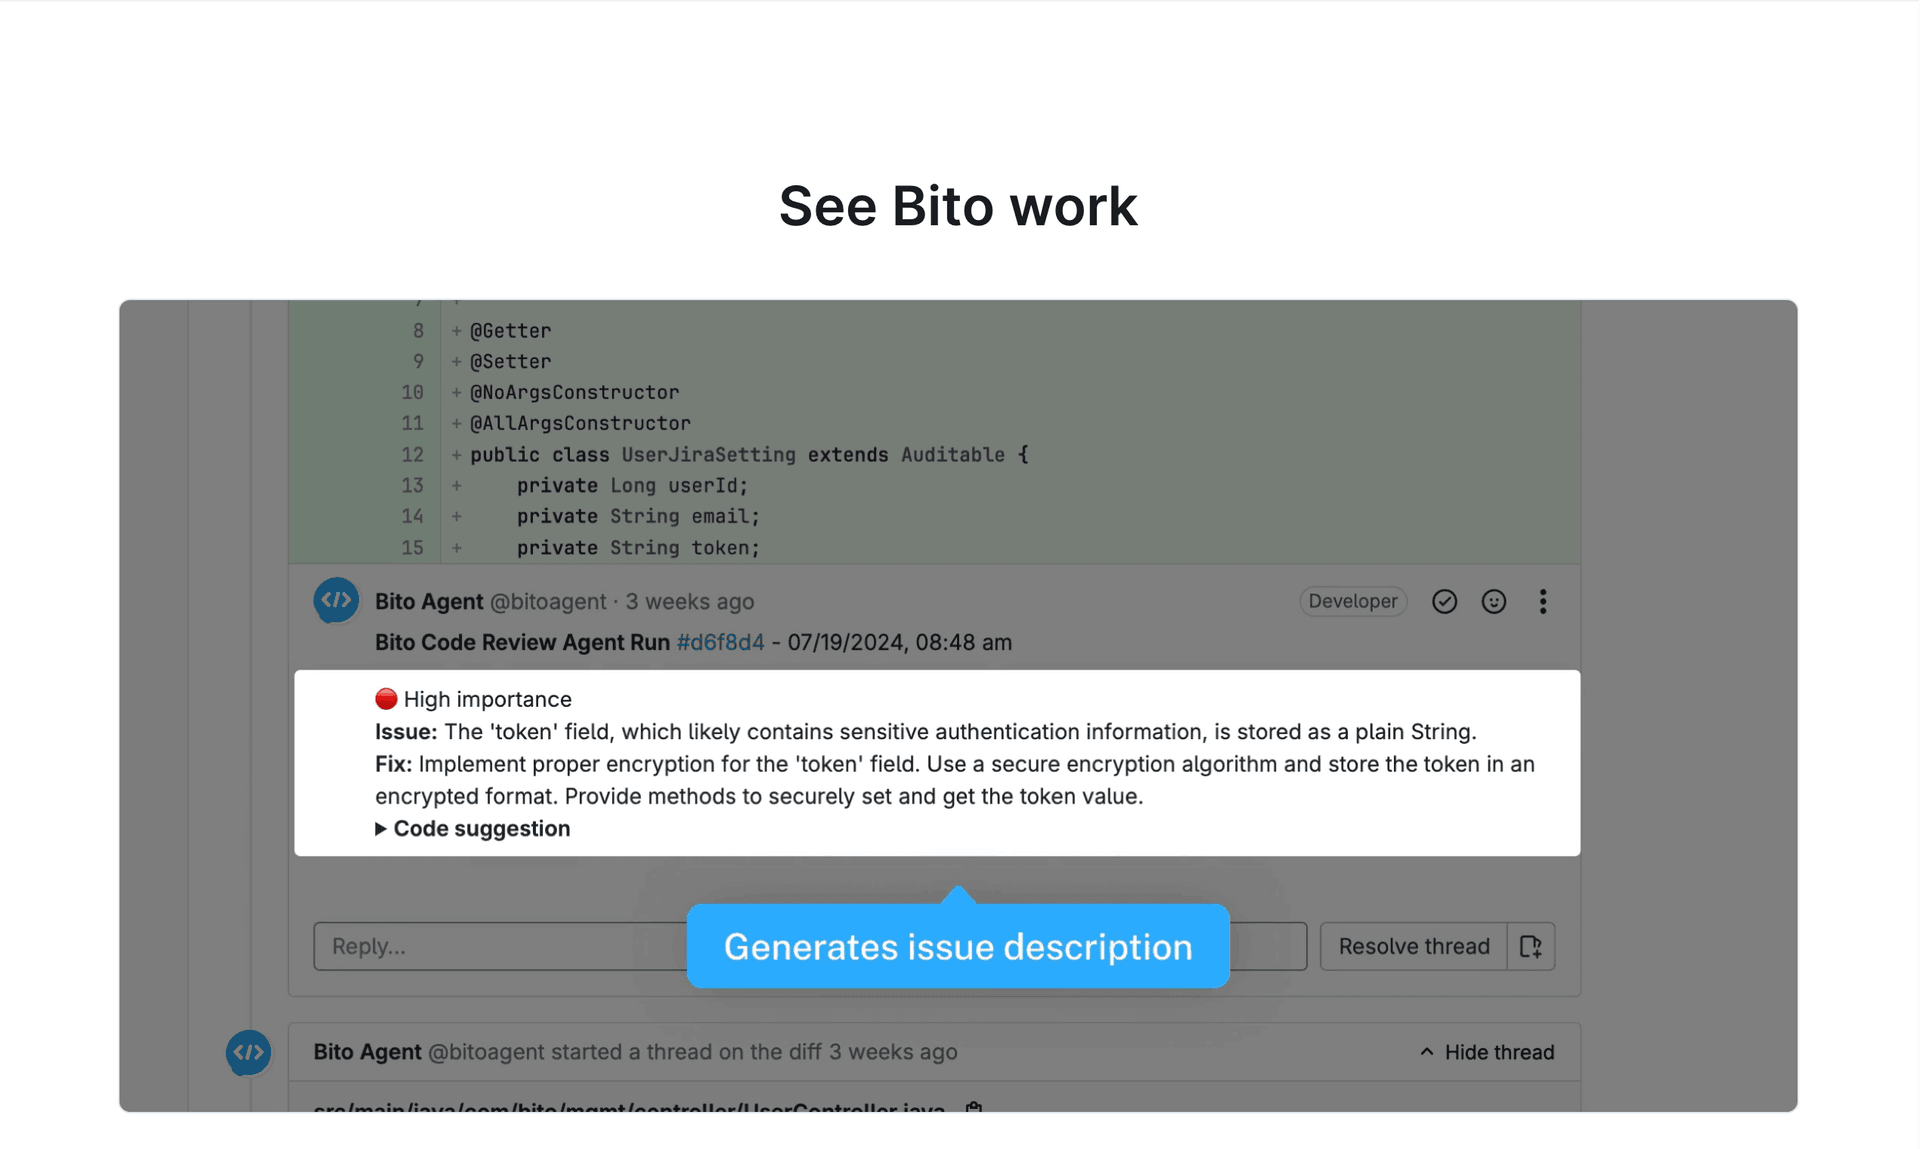The height and width of the screenshot is (1149, 1920).
Task: Click the Bito Agent avatar beside the started-thread line
Action: (x=248, y=1052)
